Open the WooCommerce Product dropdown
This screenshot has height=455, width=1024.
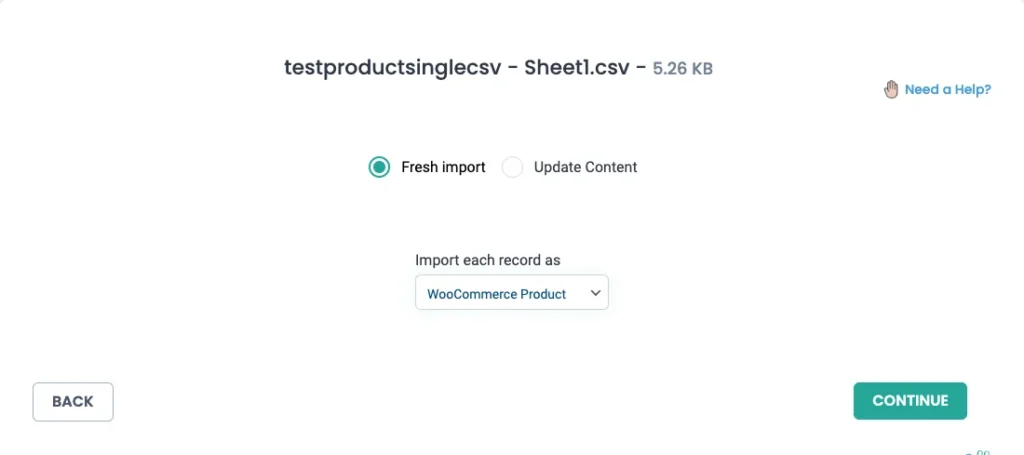[511, 293]
